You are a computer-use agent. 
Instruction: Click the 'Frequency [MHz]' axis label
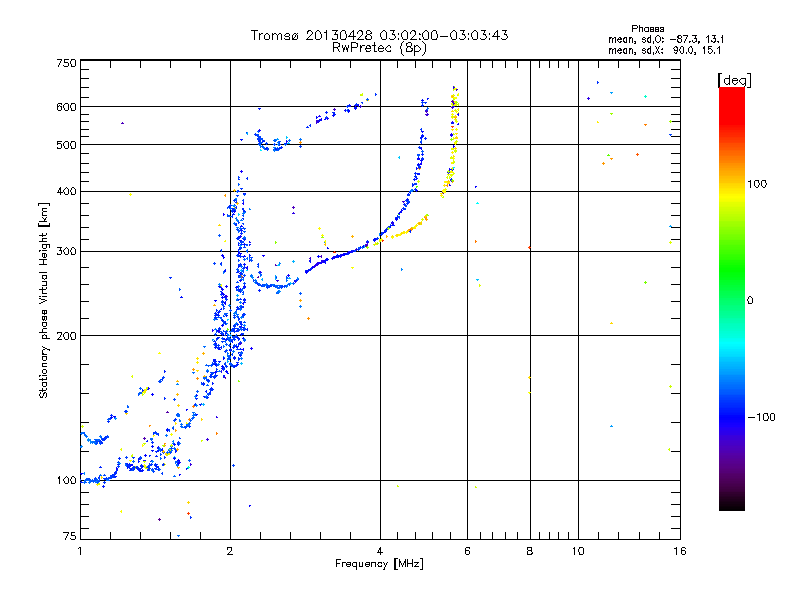coord(379,564)
